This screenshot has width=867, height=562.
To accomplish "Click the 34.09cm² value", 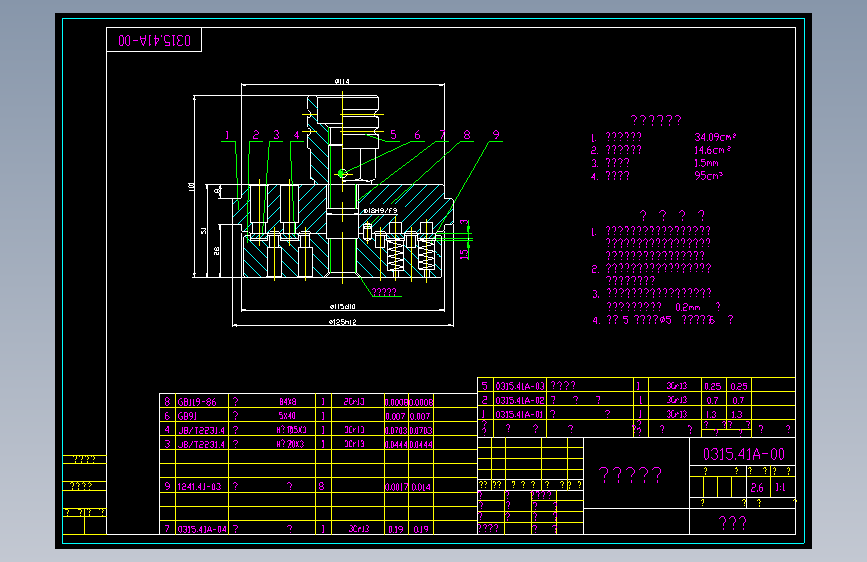I will coord(715,137).
